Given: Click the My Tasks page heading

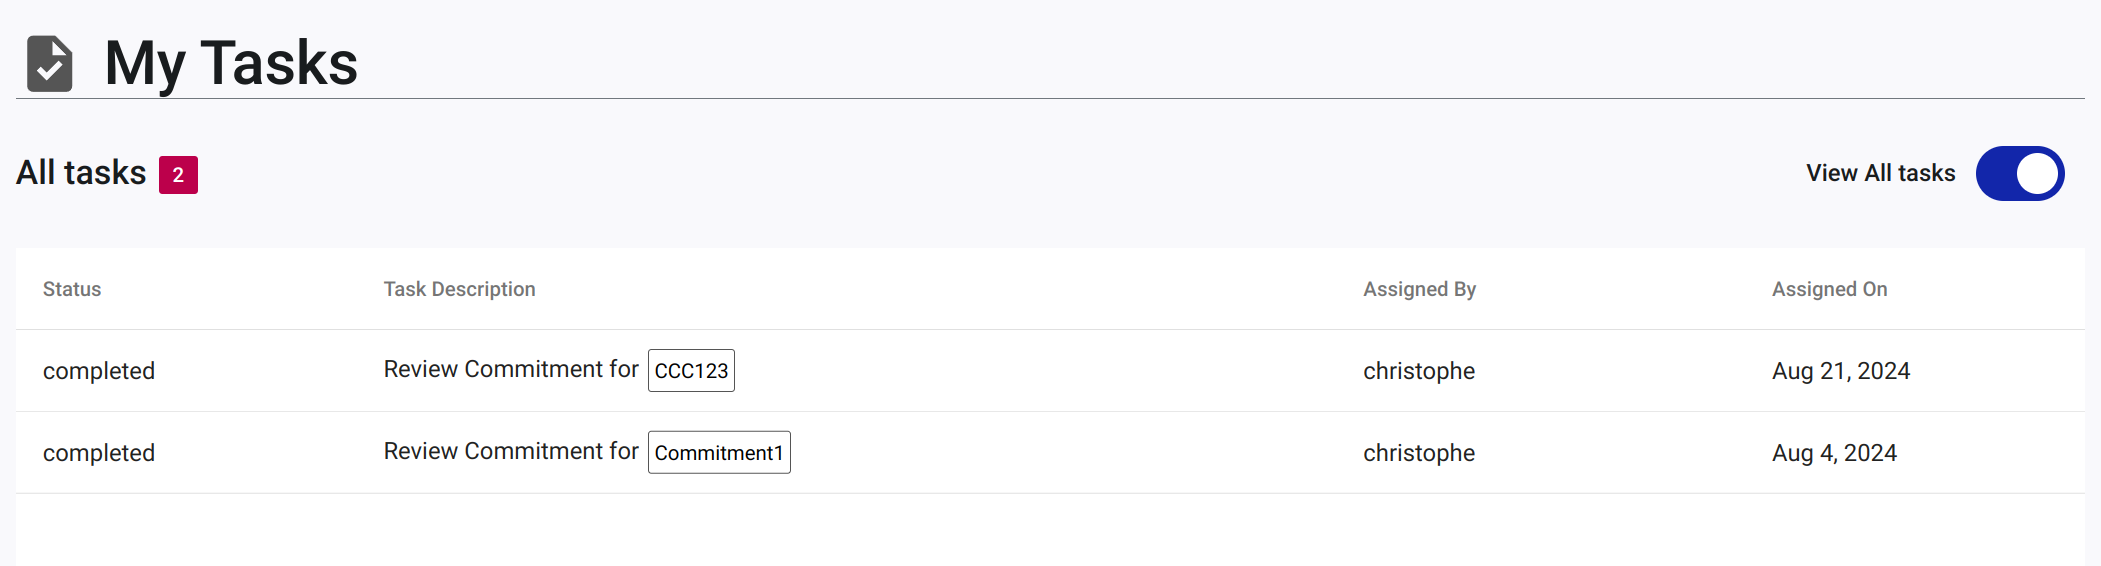Looking at the screenshot, I should point(231,63).
